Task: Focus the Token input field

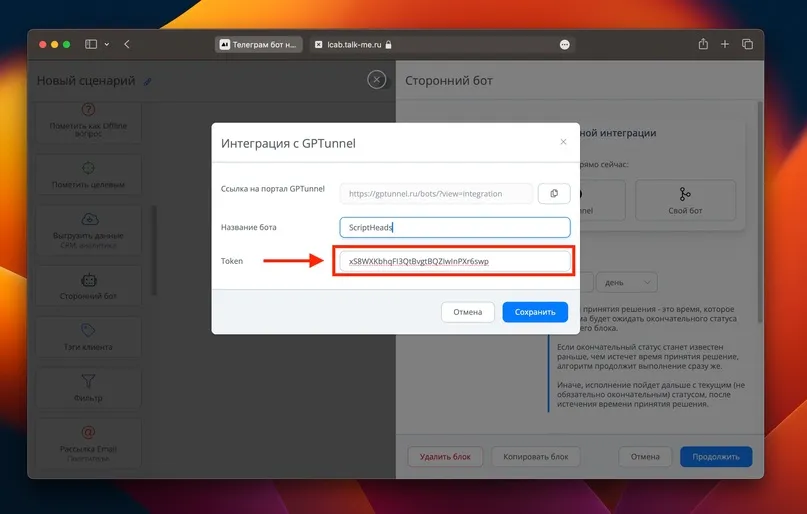Action: coord(454,261)
